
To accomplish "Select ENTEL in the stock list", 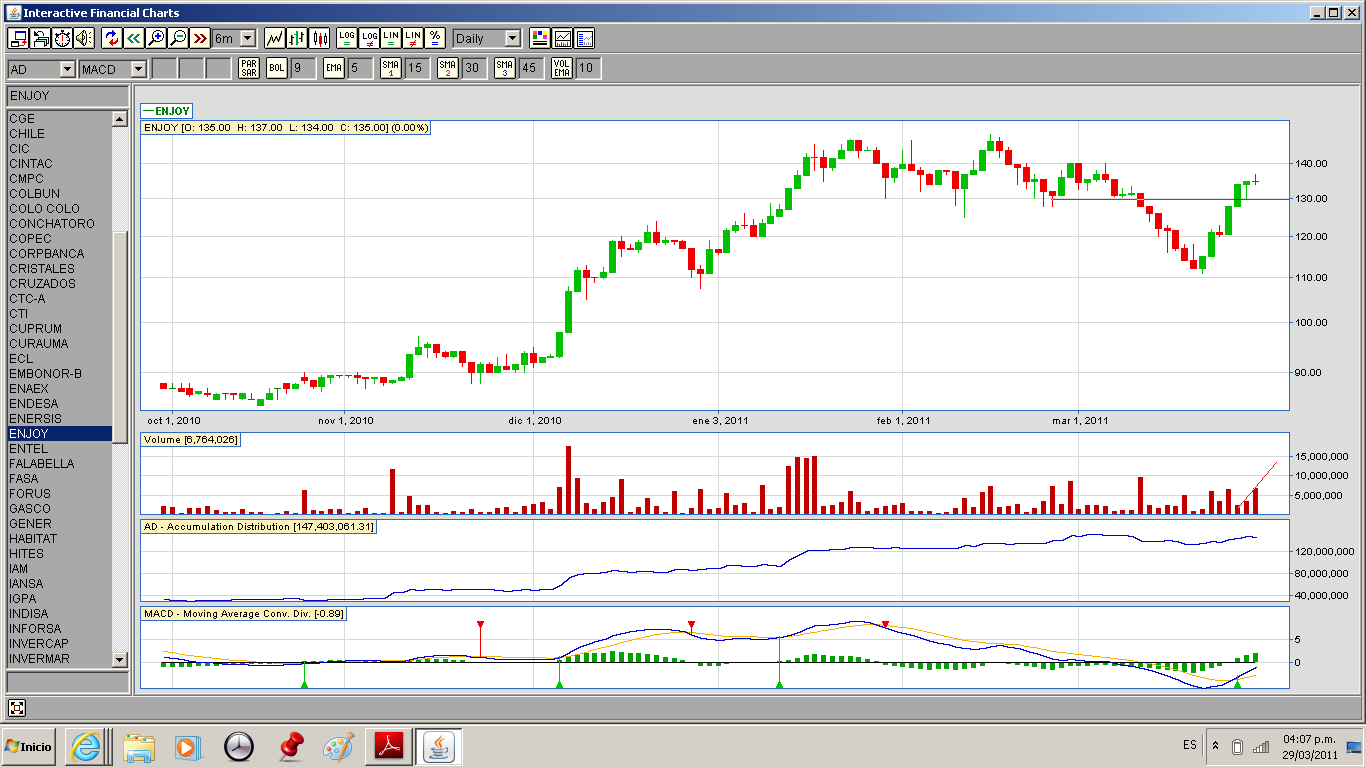I will pyautogui.click(x=60, y=449).
